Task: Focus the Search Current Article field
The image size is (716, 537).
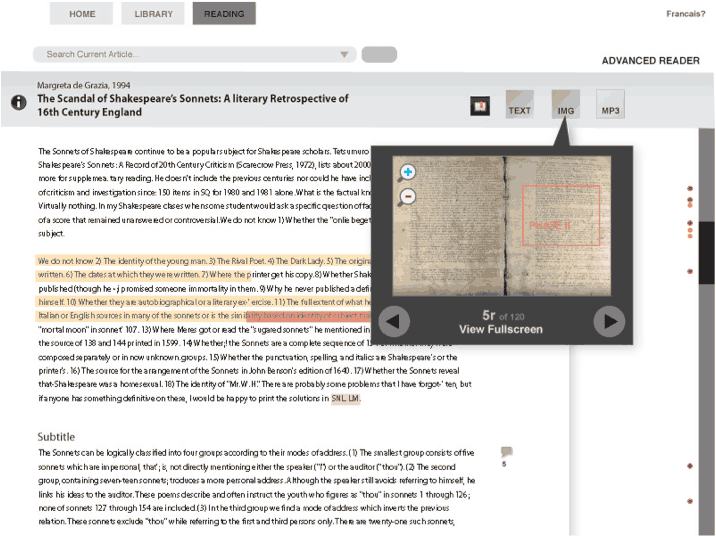Action: (195, 54)
